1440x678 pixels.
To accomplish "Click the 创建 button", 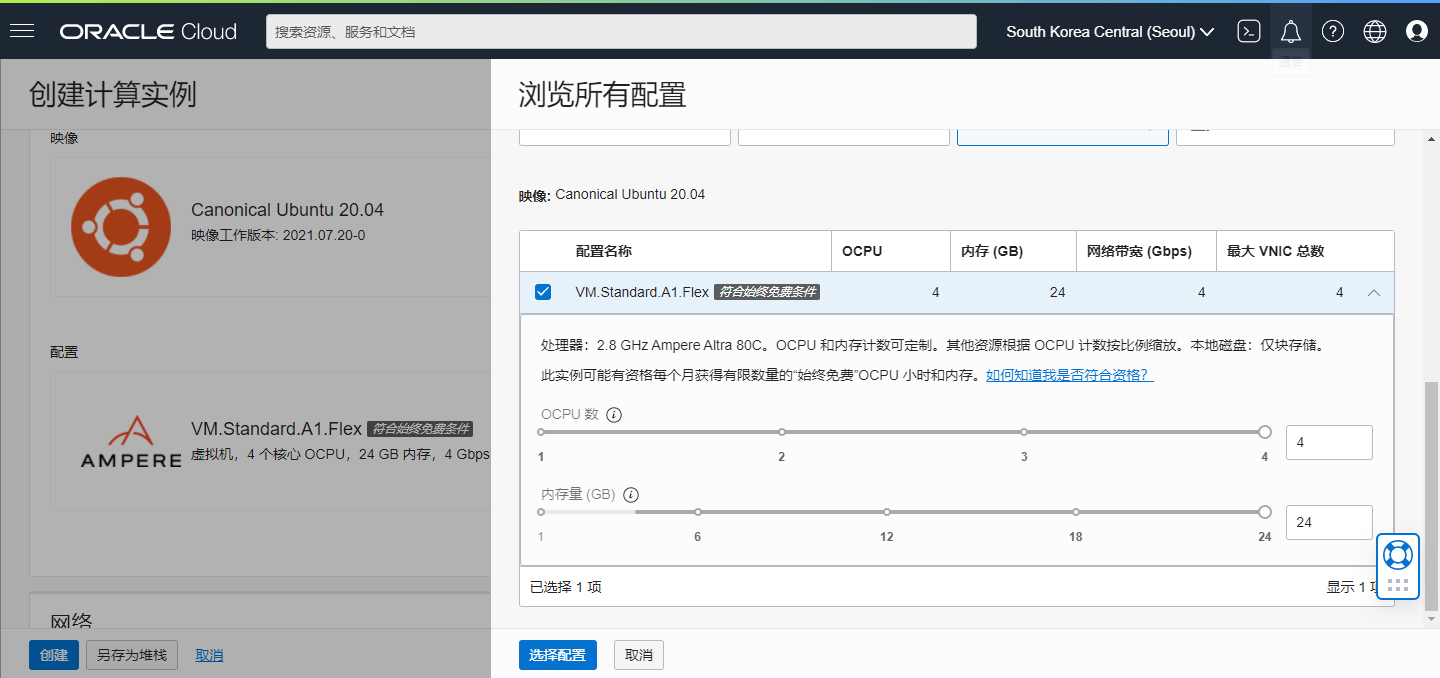I will pyautogui.click(x=54, y=655).
